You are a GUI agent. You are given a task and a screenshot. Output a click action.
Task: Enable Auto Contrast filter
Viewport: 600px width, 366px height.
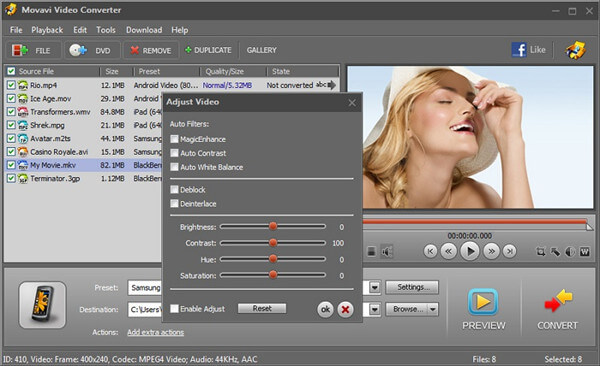174,153
